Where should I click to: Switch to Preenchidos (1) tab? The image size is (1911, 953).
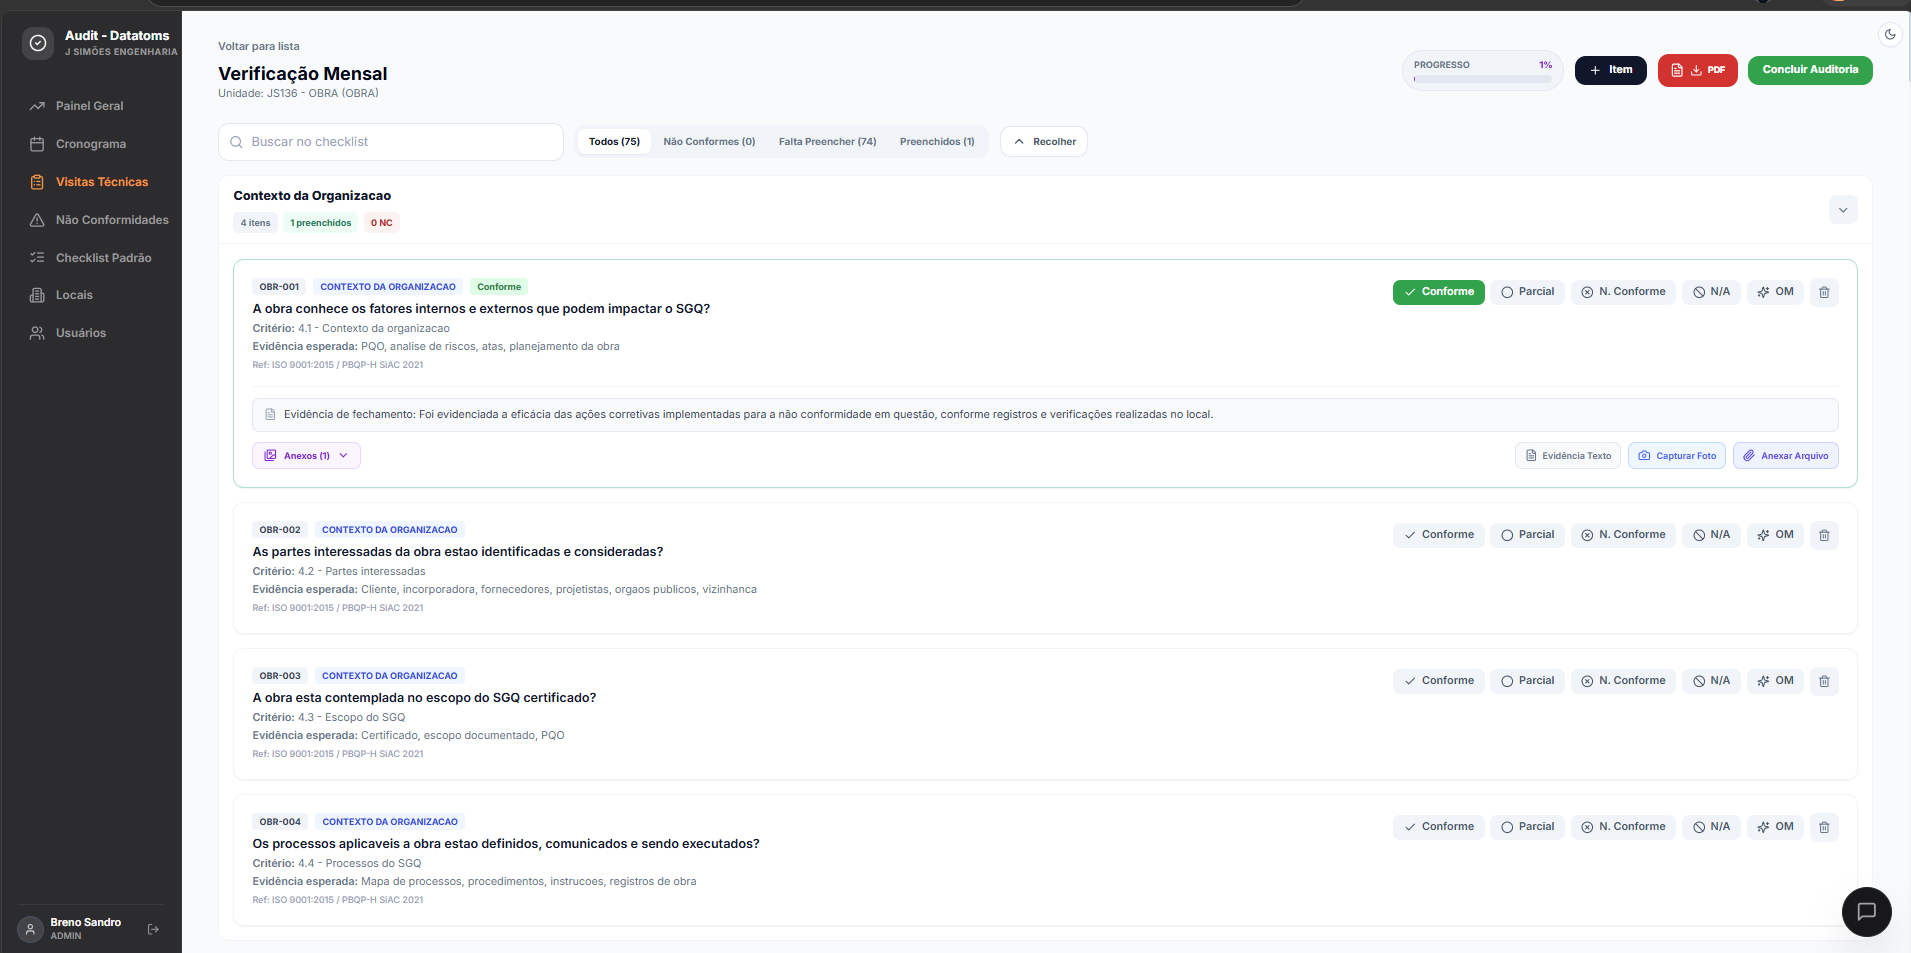[x=937, y=142]
